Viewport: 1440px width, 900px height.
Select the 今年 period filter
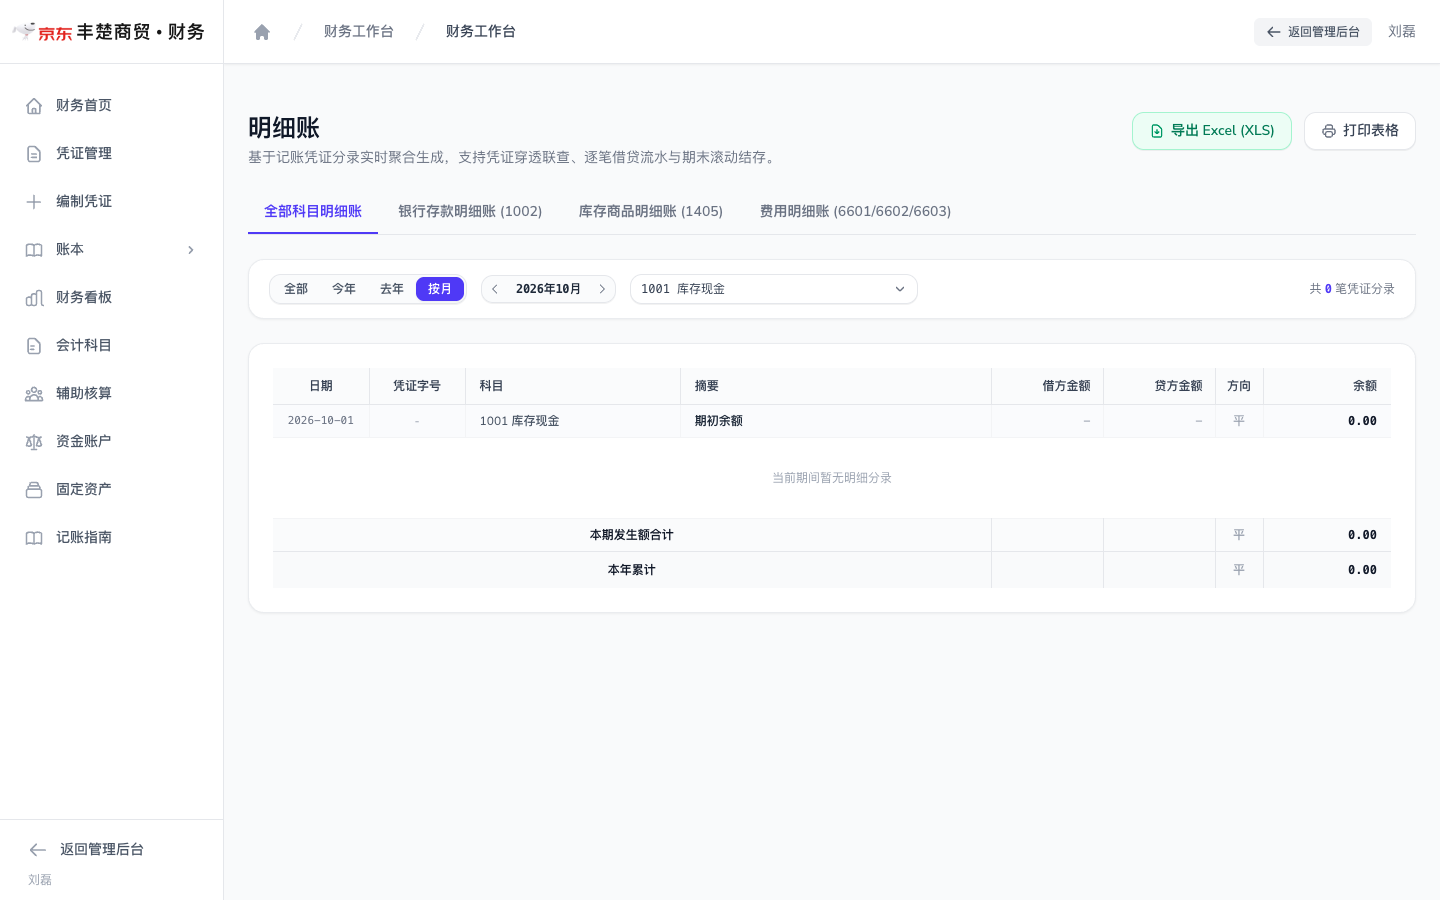tap(344, 289)
